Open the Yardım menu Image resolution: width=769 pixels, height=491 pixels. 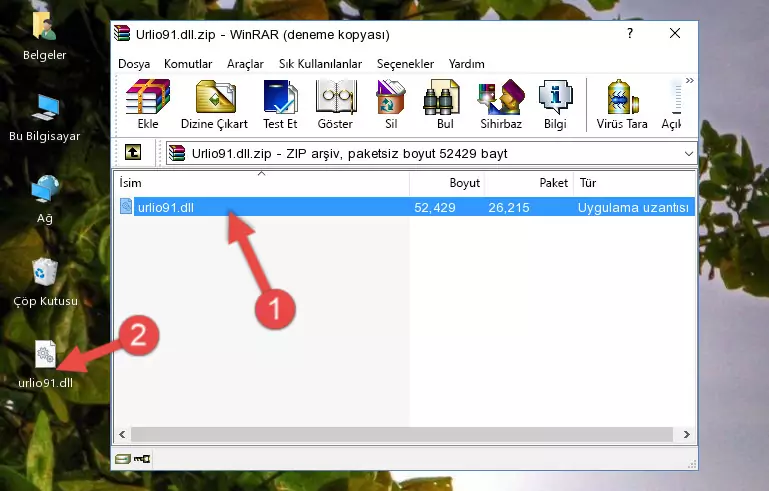coord(466,64)
